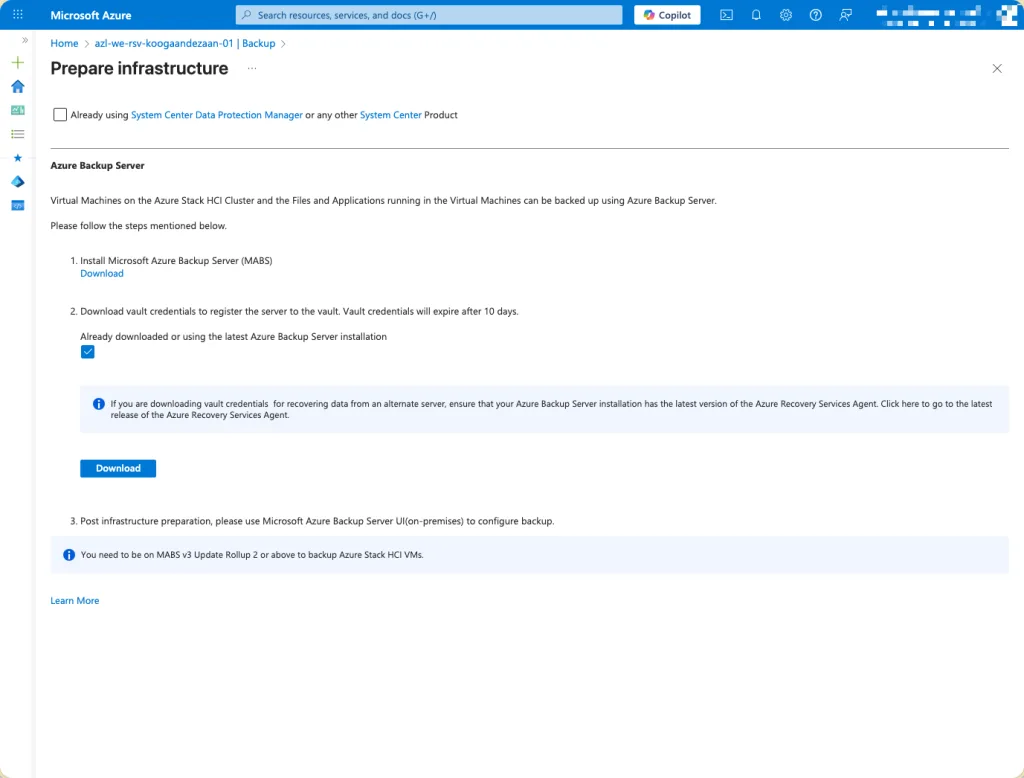This screenshot has width=1024, height=778.
Task: Open Dashboard from the sidebar chart icon
Action: (x=17, y=110)
